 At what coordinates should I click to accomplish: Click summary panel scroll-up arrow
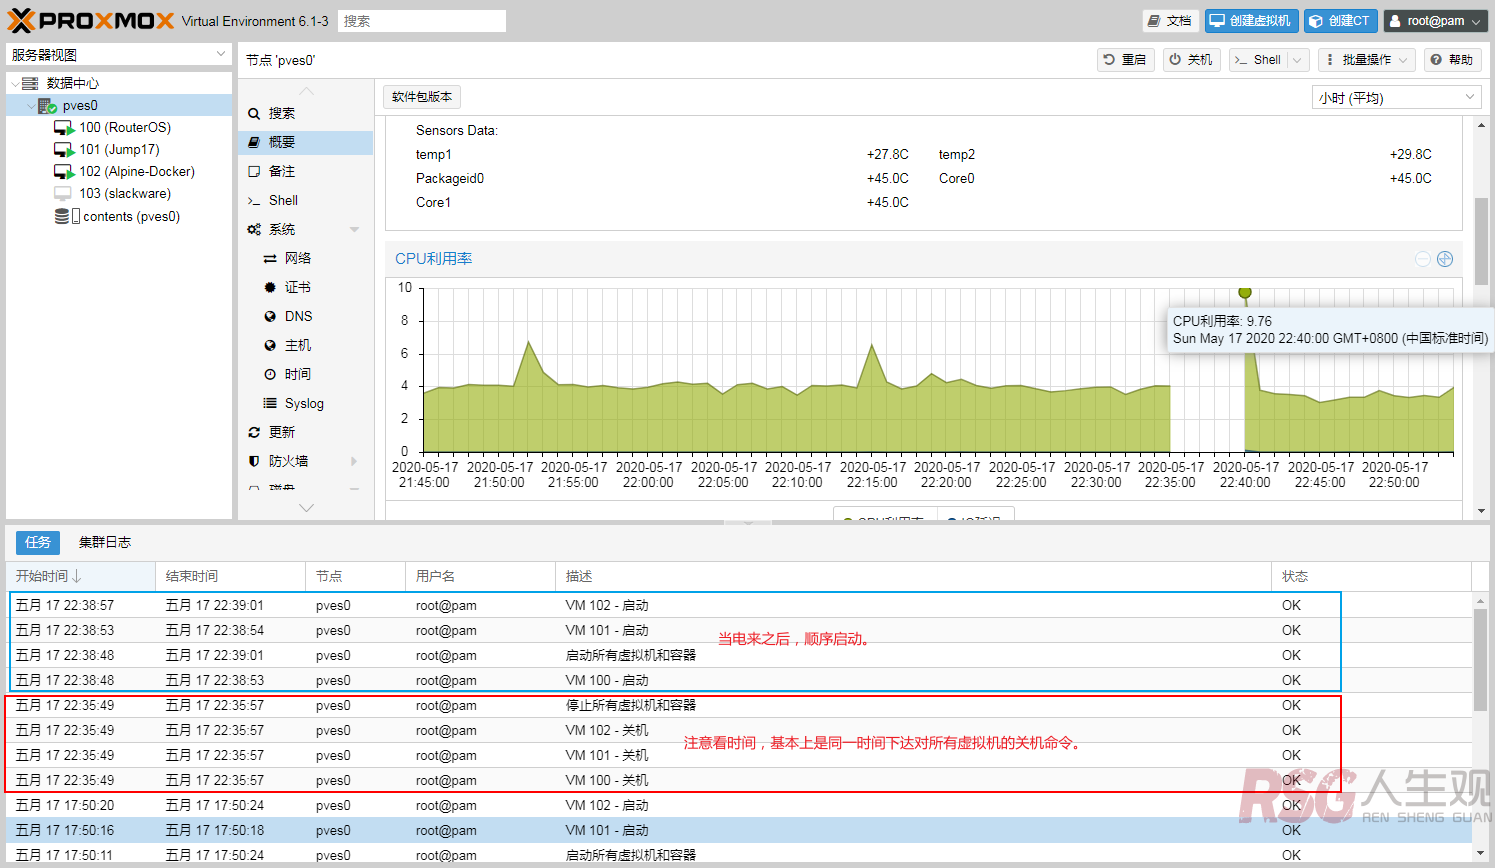(1481, 125)
